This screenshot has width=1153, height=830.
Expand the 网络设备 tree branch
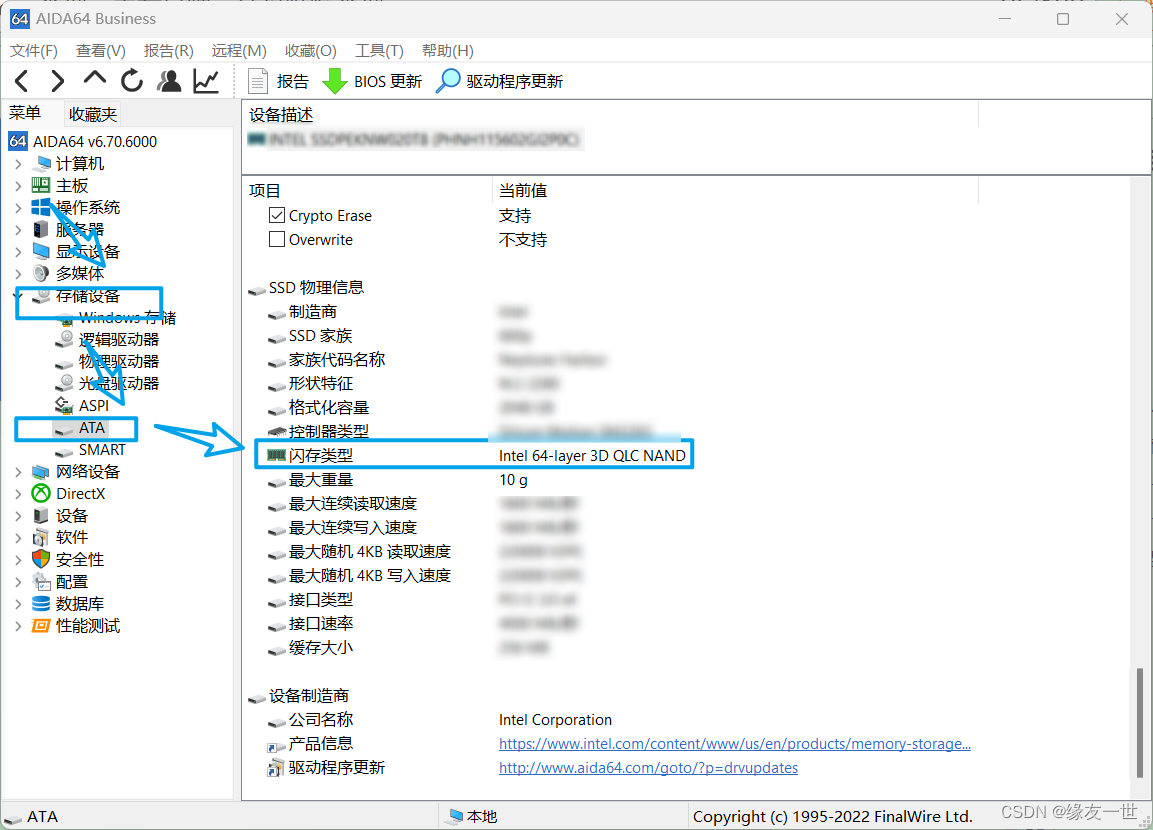pyautogui.click(x=17, y=471)
